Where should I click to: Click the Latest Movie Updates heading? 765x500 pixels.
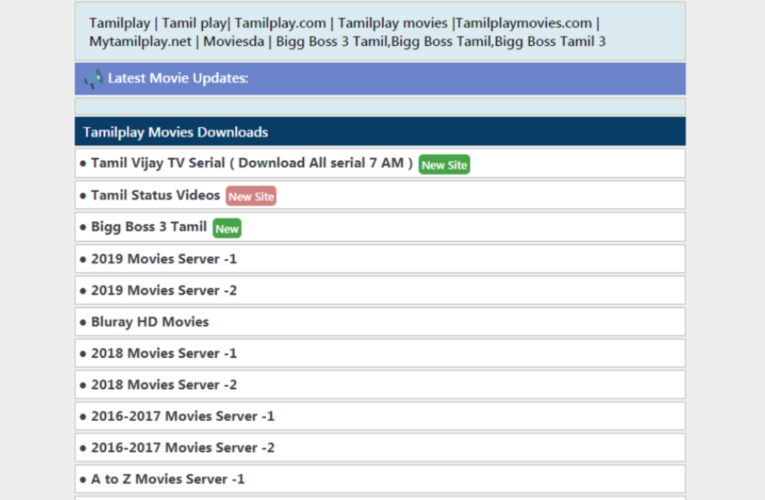click(x=178, y=78)
